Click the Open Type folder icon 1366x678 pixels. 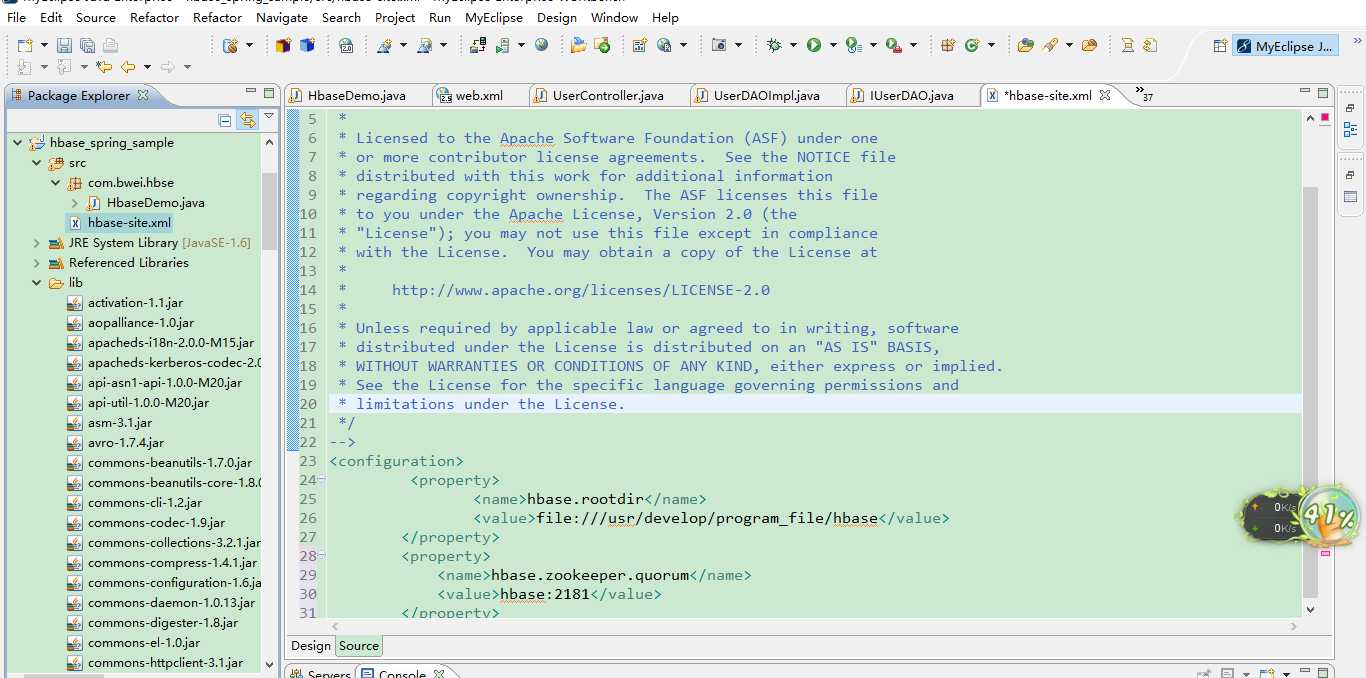pyautogui.click(x=1025, y=45)
